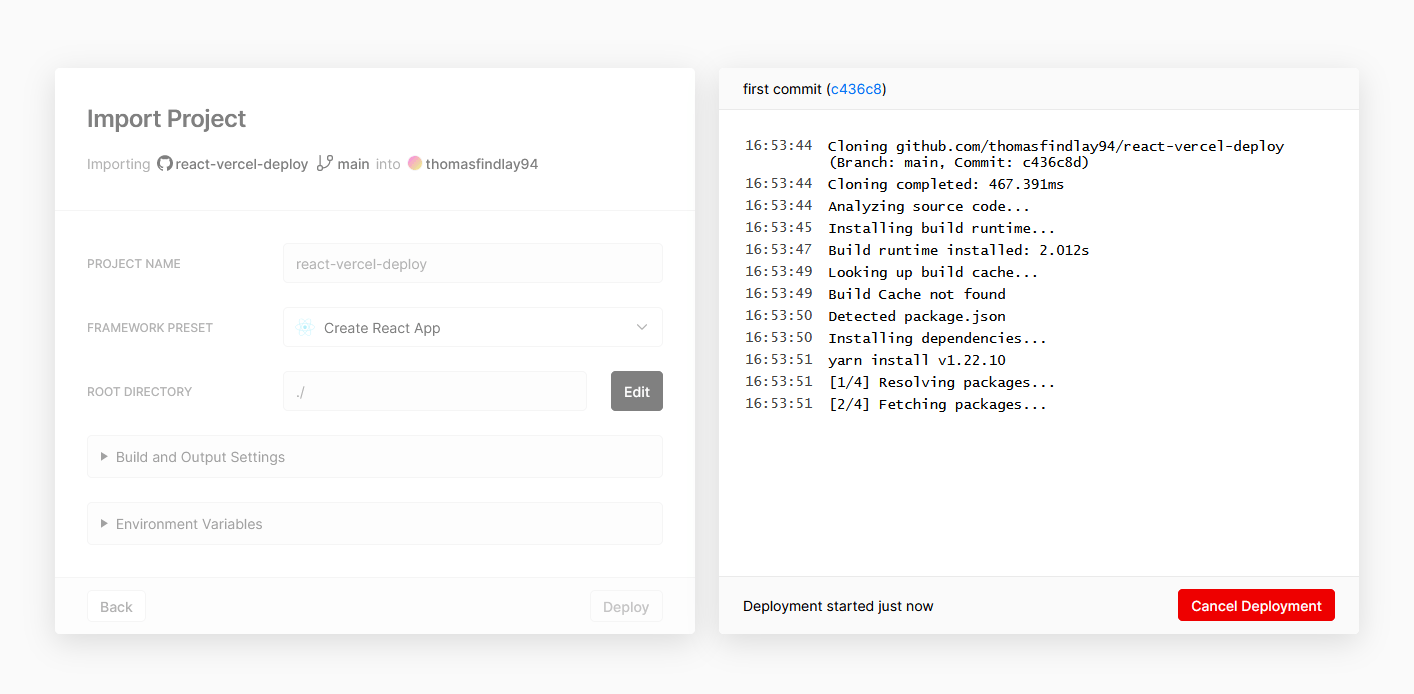Click the react-vercel-deploy repository name

(242, 164)
